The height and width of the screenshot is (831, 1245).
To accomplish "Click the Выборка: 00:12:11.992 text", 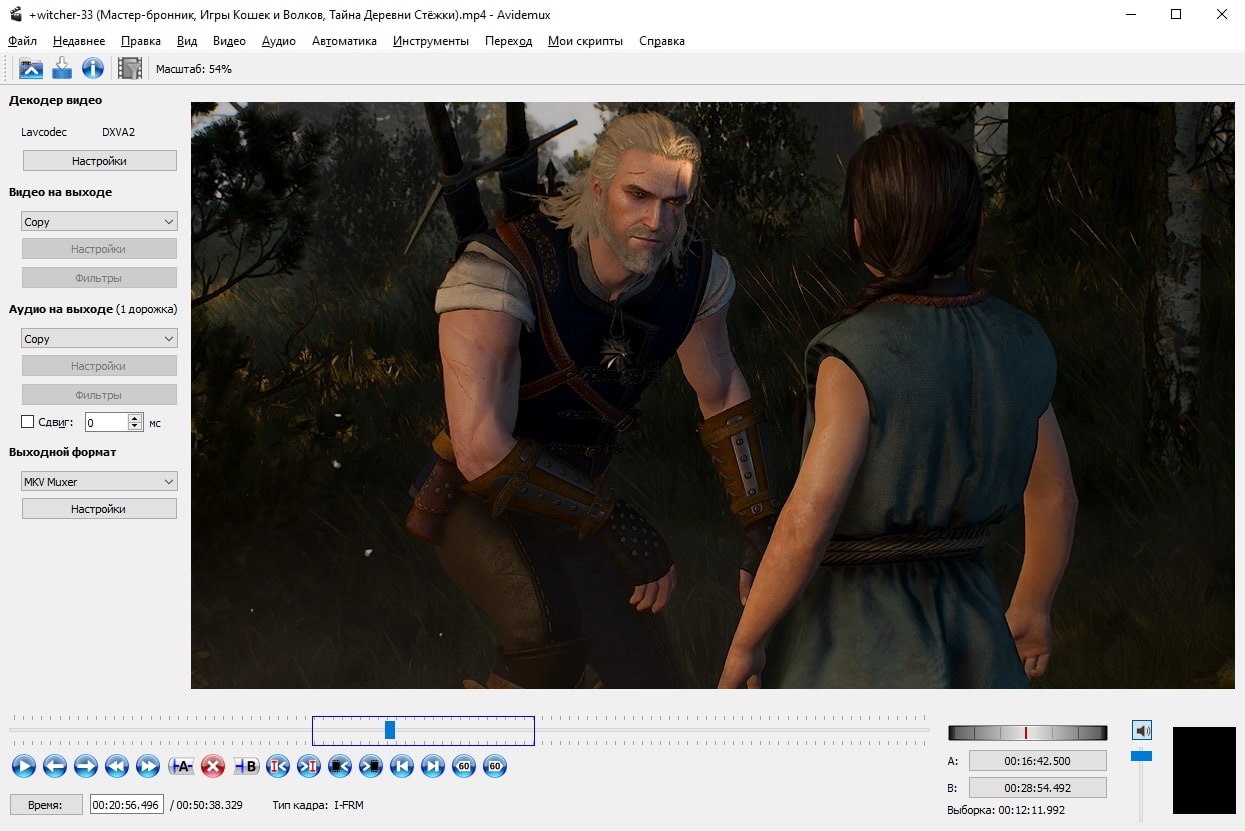I will (x=1006, y=811).
